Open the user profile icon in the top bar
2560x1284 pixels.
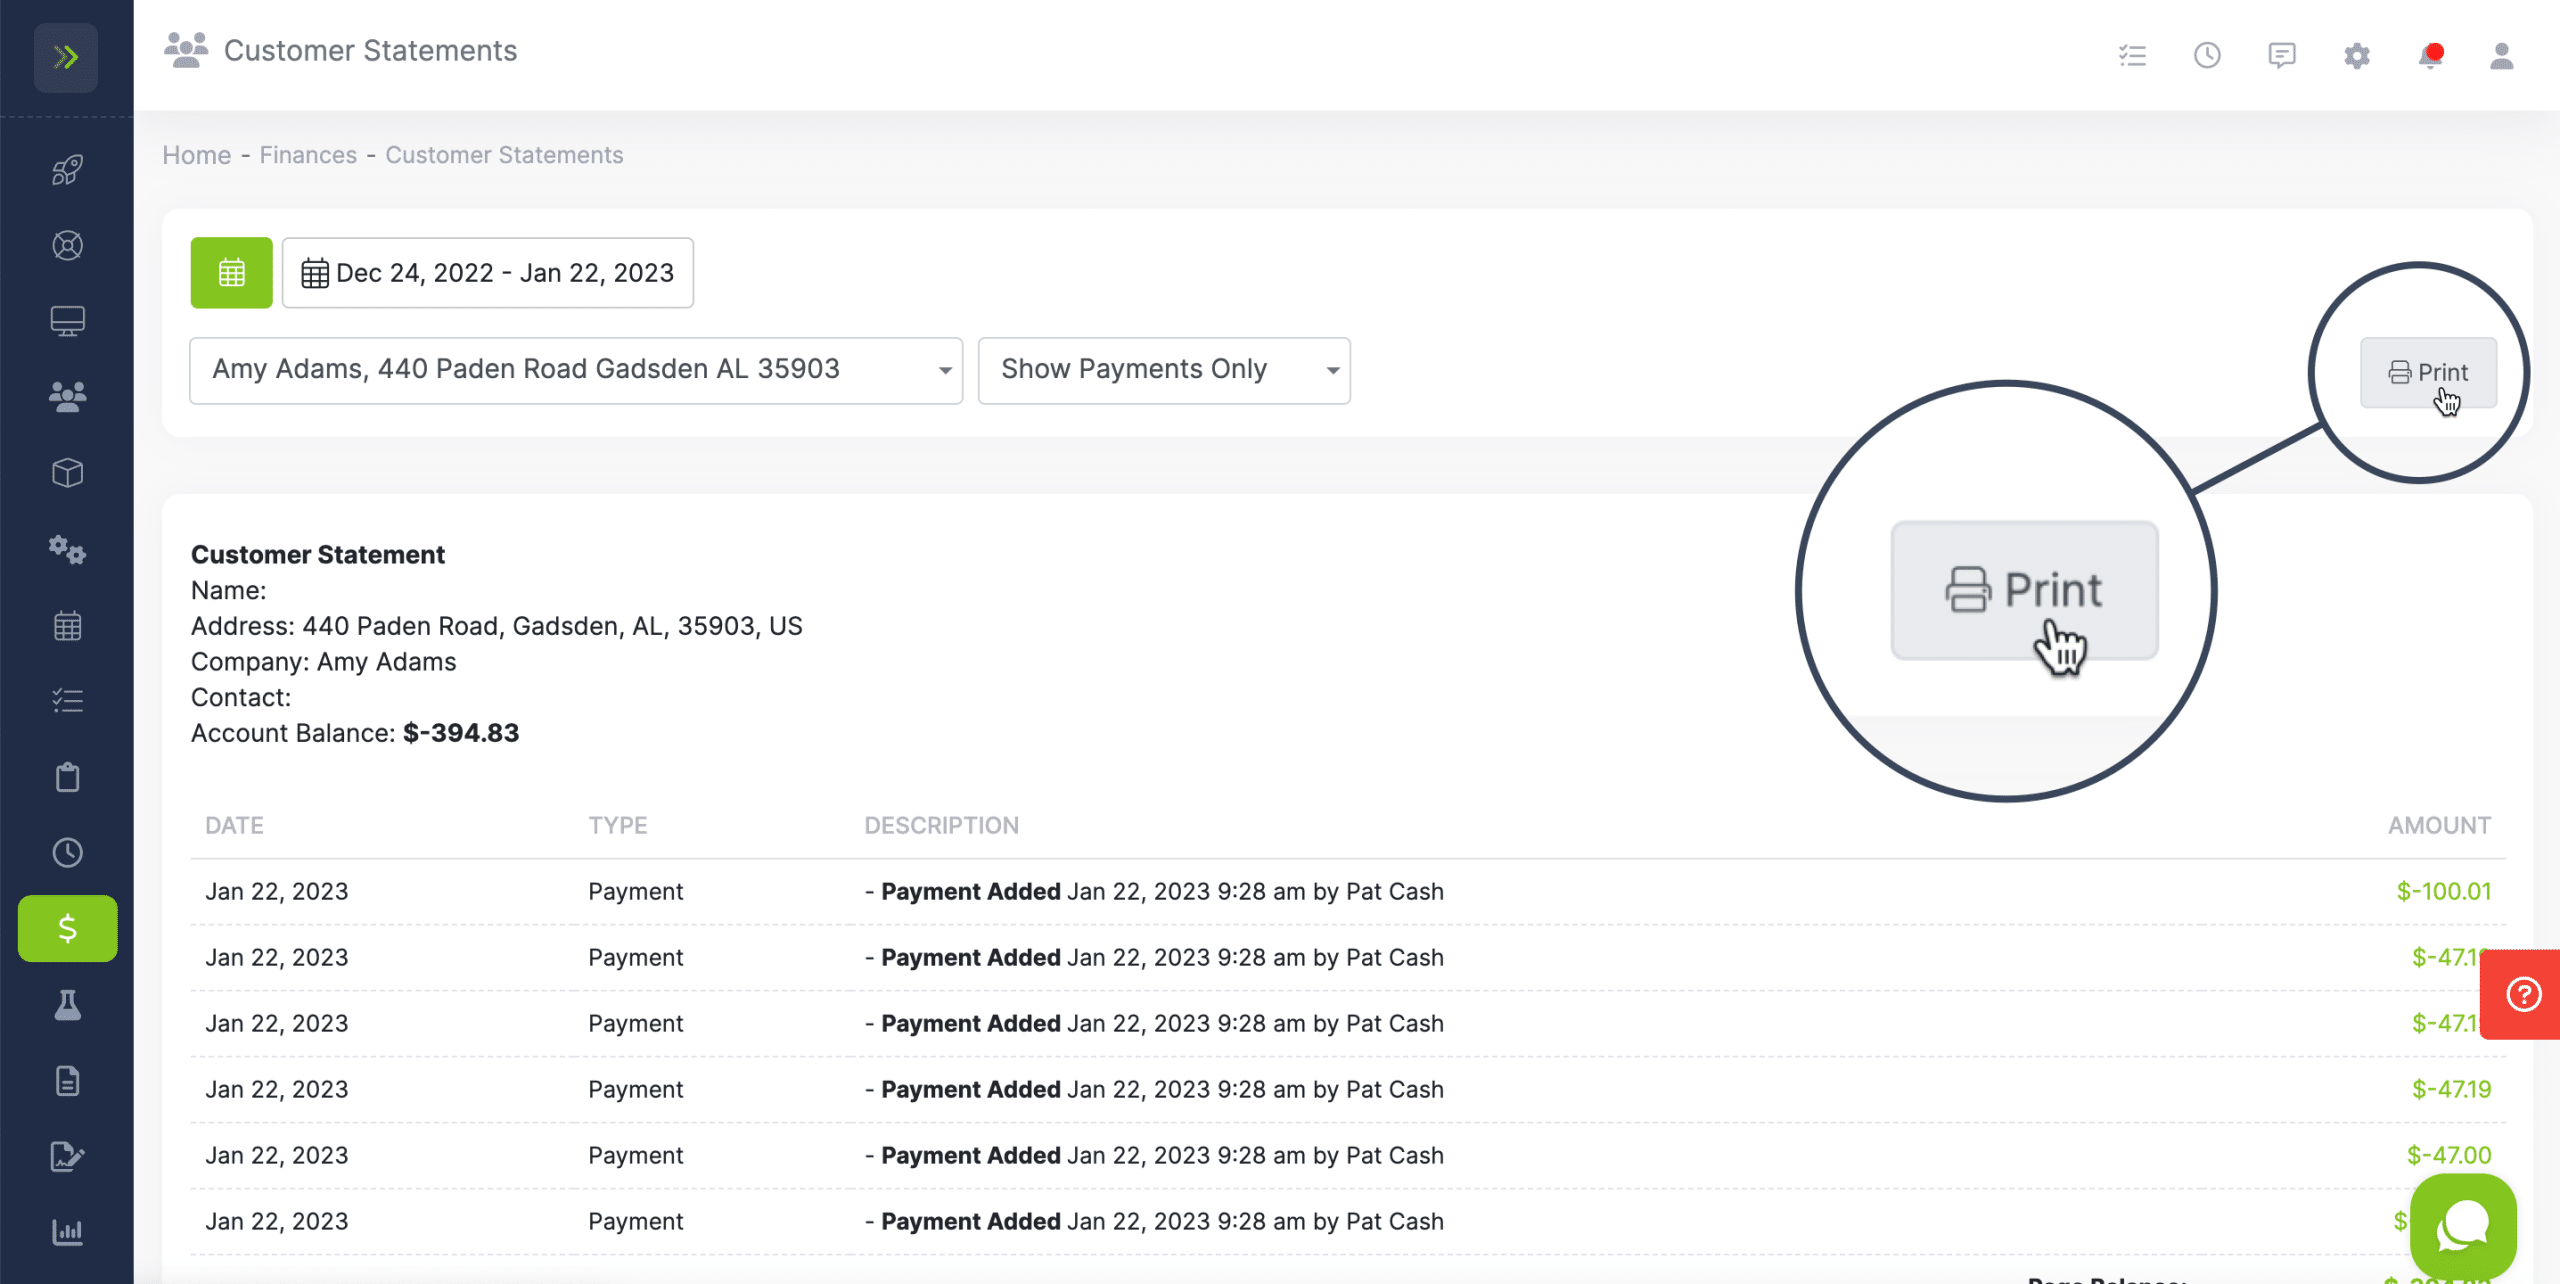click(x=2502, y=55)
